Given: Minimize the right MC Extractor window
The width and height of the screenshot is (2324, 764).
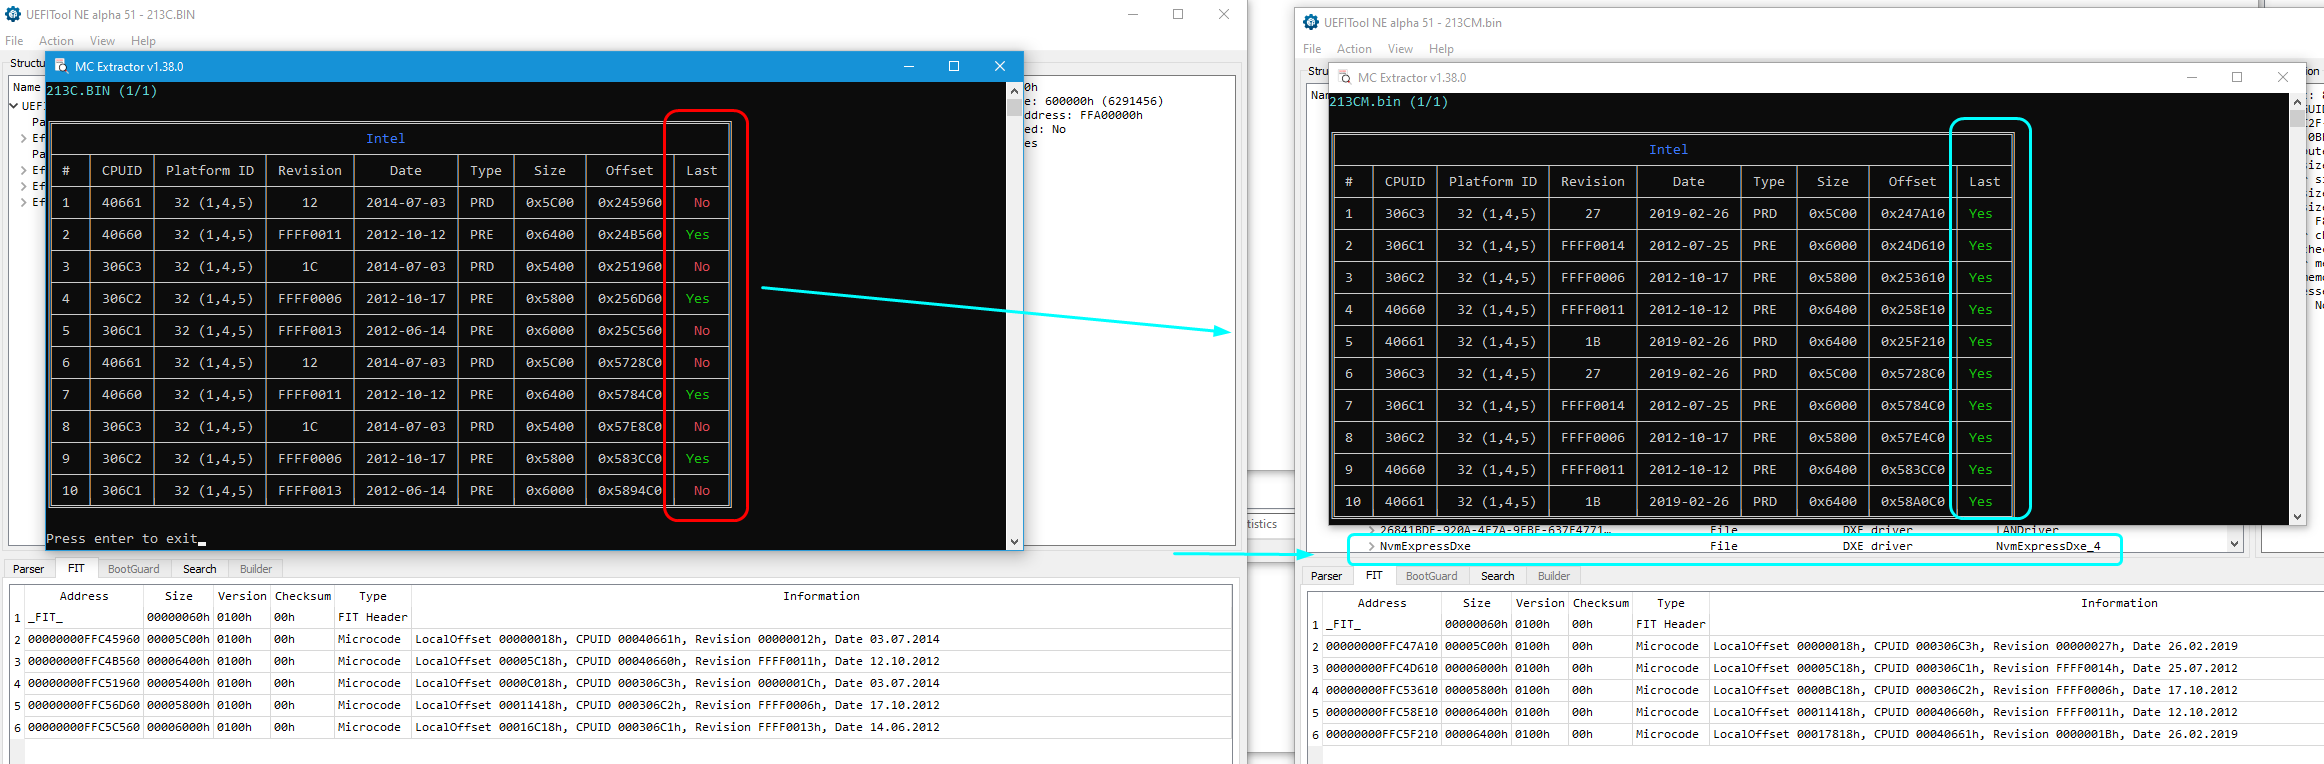Looking at the screenshot, I should pyautogui.click(x=2192, y=77).
